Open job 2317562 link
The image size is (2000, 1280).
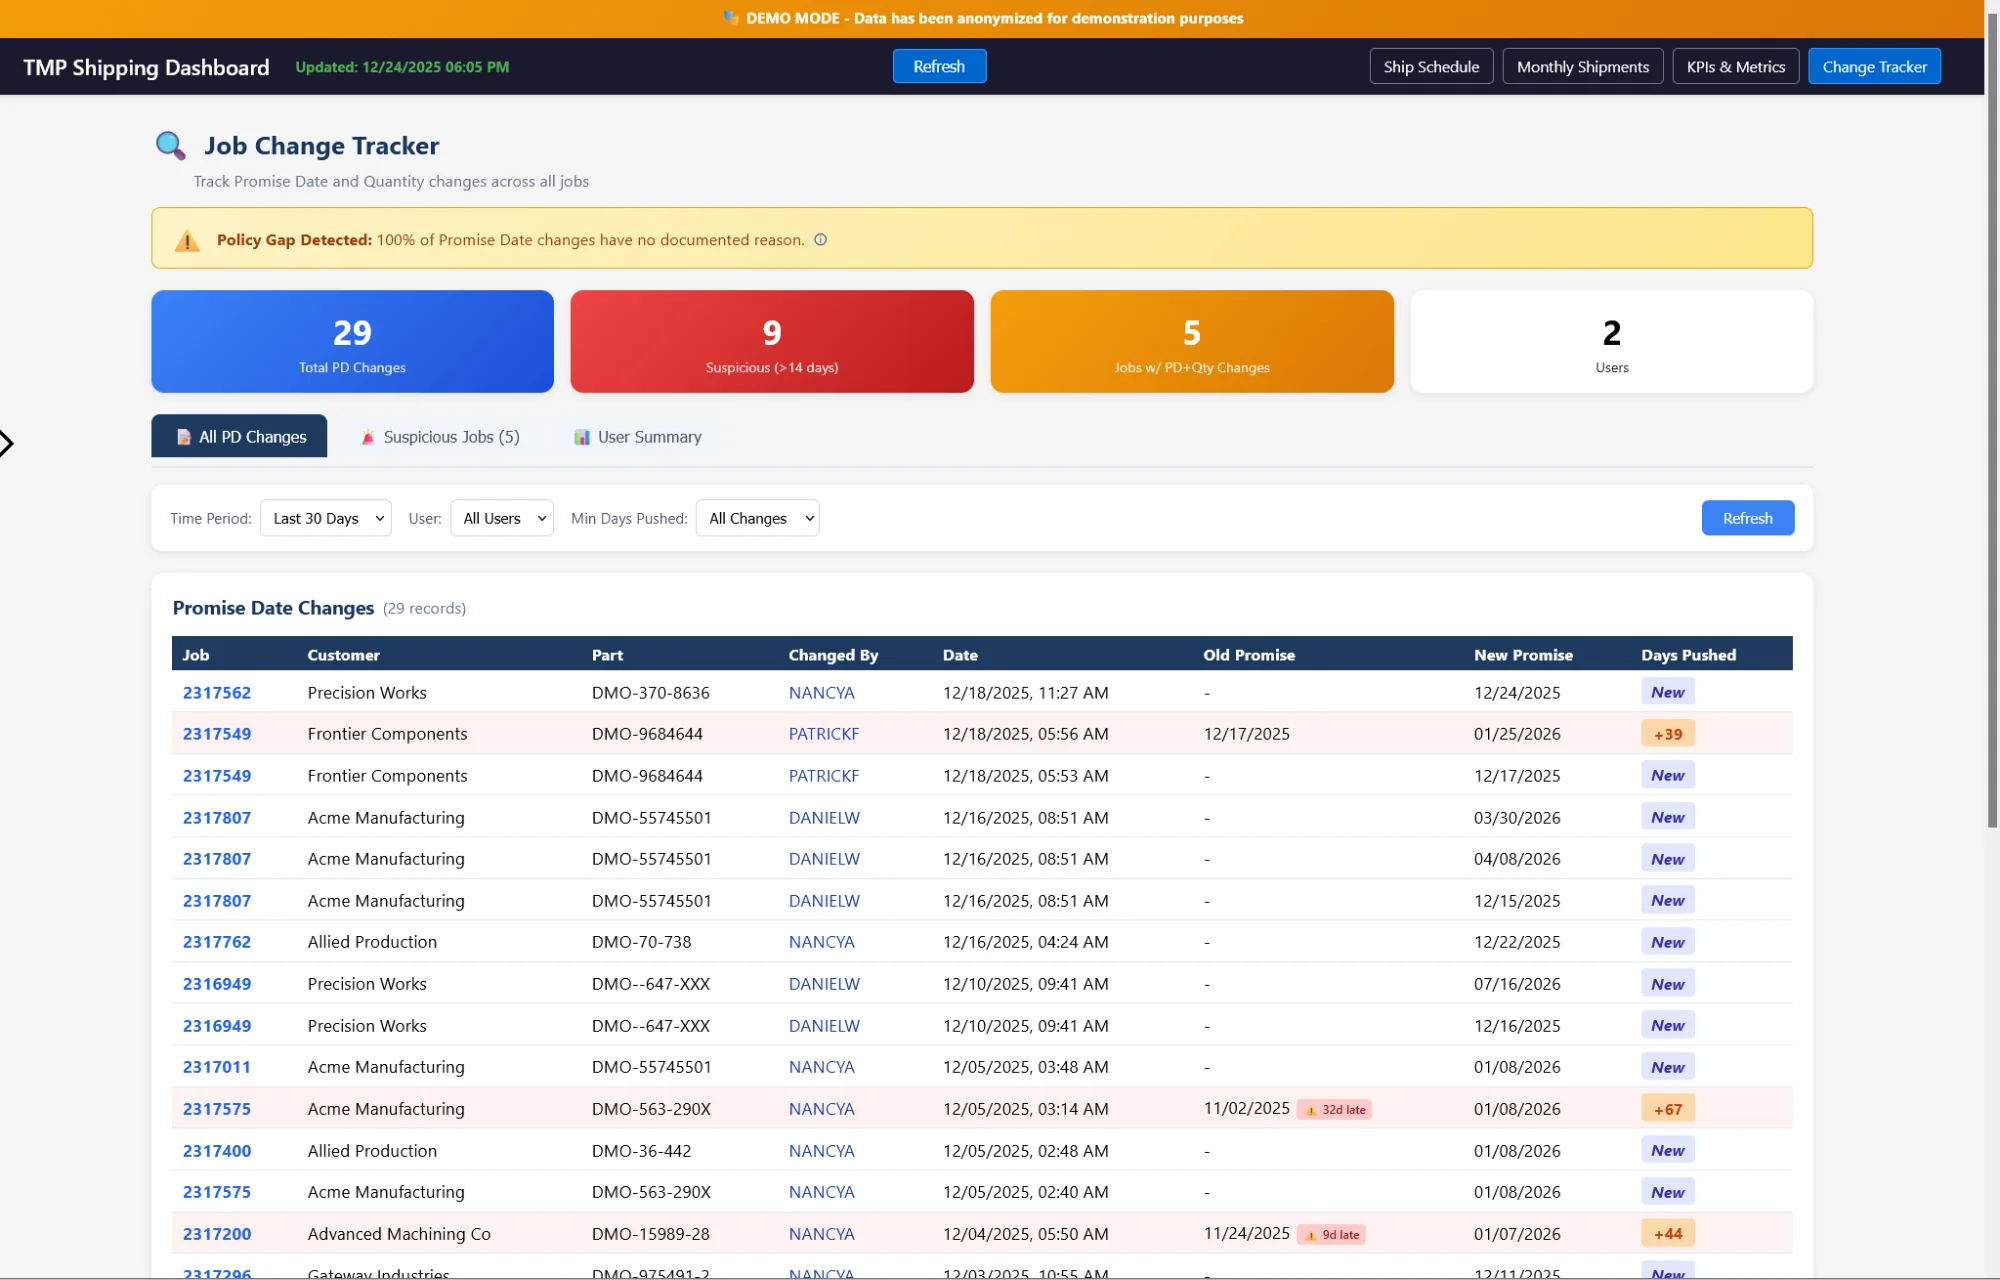(216, 692)
